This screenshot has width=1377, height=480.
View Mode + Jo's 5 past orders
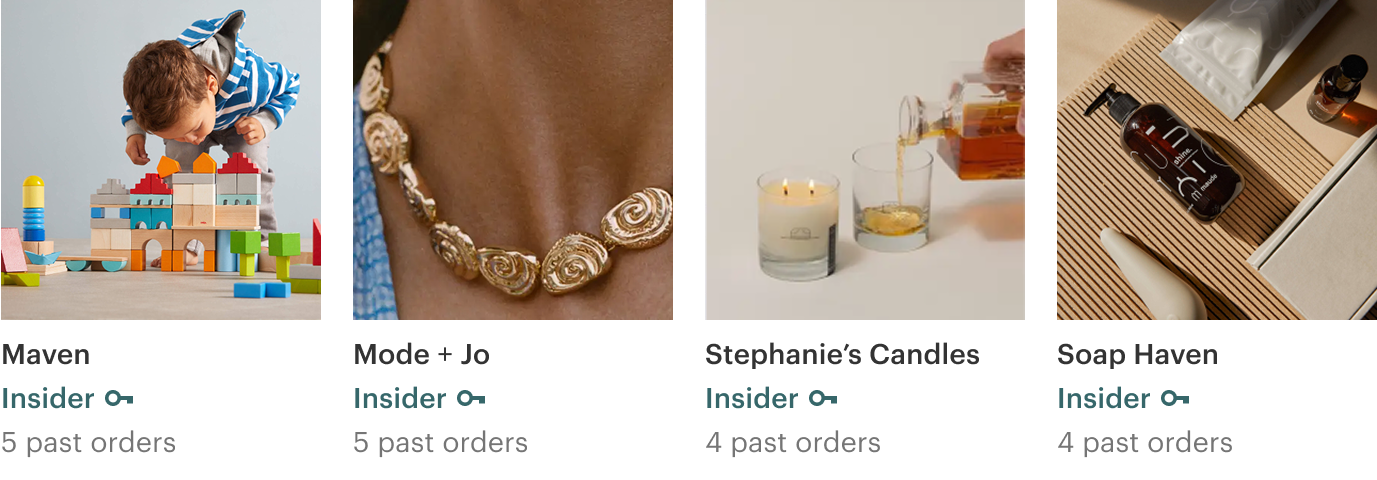pos(440,443)
